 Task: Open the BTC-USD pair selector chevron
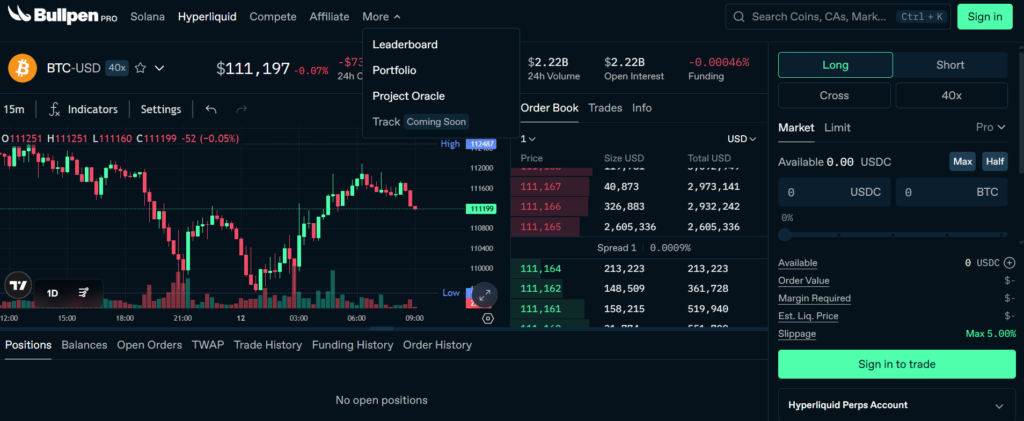[160, 69]
